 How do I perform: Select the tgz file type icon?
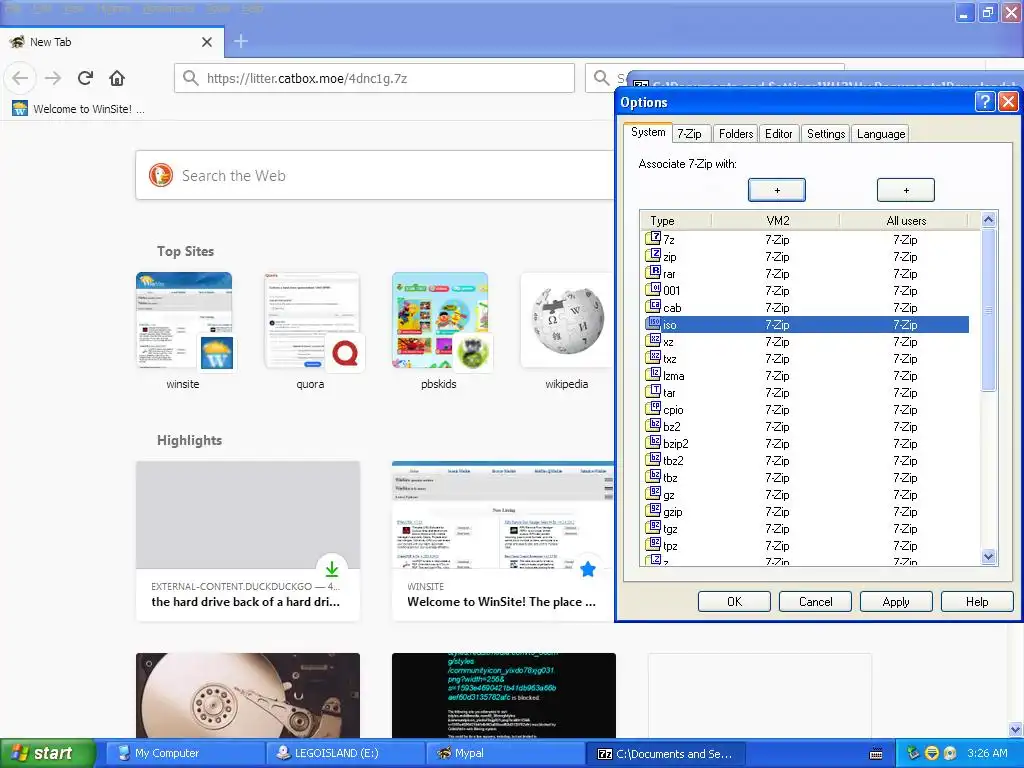click(653, 527)
